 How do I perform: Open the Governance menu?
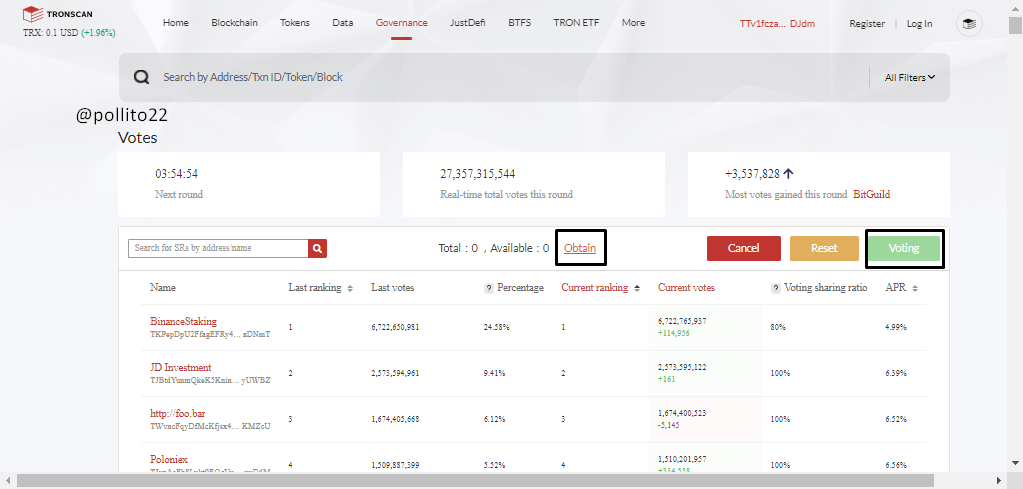click(401, 23)
